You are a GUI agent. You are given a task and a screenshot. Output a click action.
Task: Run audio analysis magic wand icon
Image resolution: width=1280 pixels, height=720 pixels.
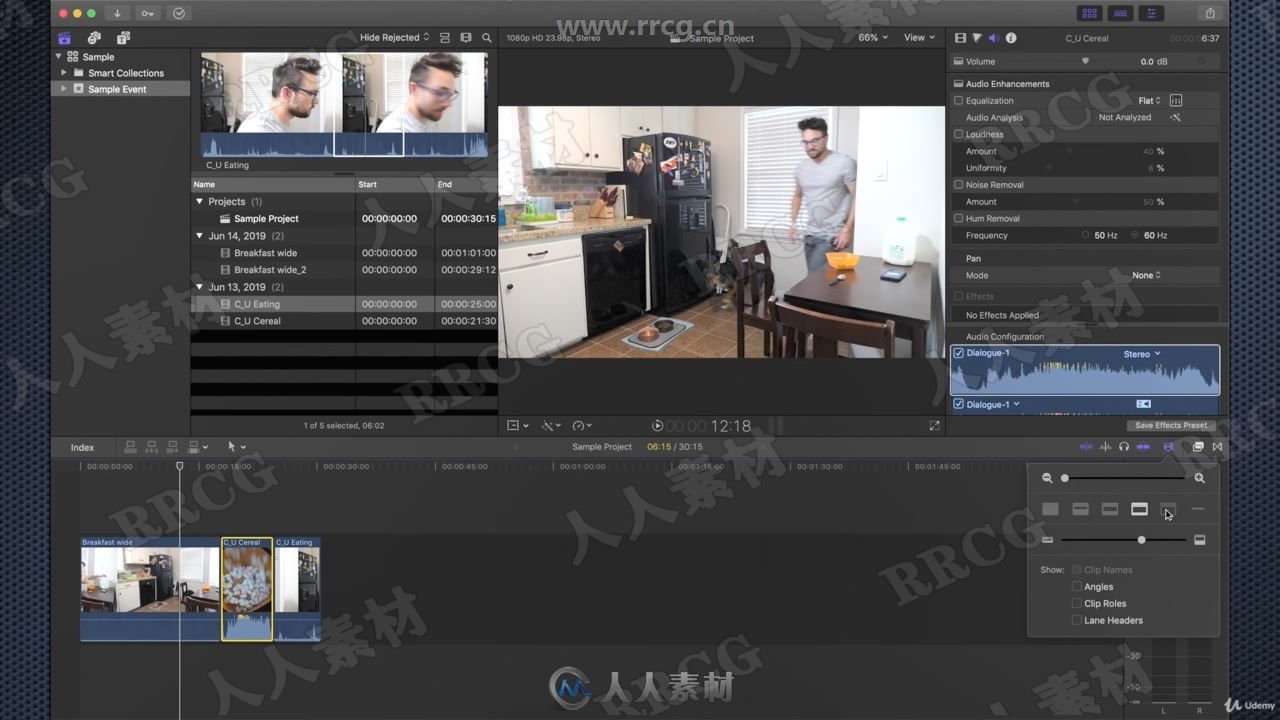[x=1176, y=117]
